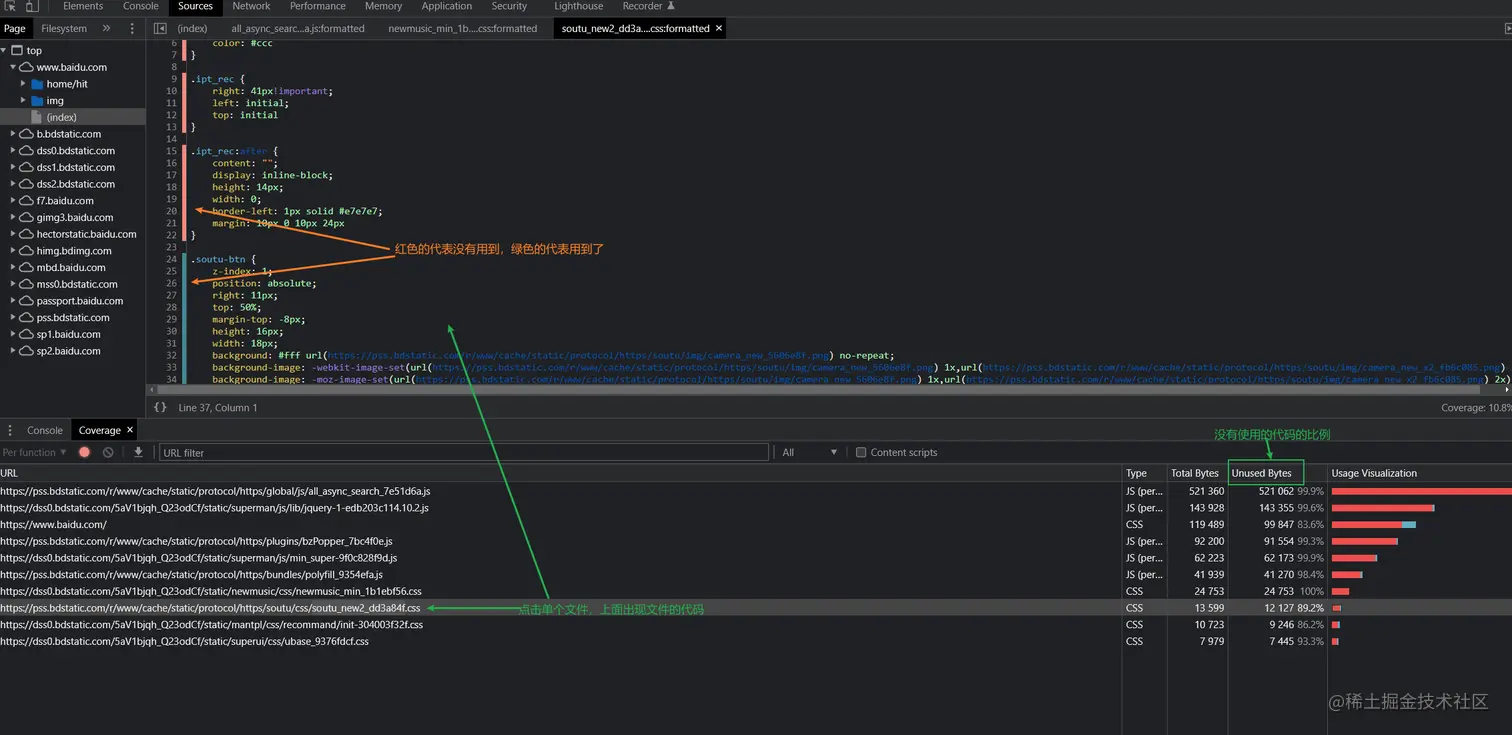Select the top frame icon

(x=16, y=50)
